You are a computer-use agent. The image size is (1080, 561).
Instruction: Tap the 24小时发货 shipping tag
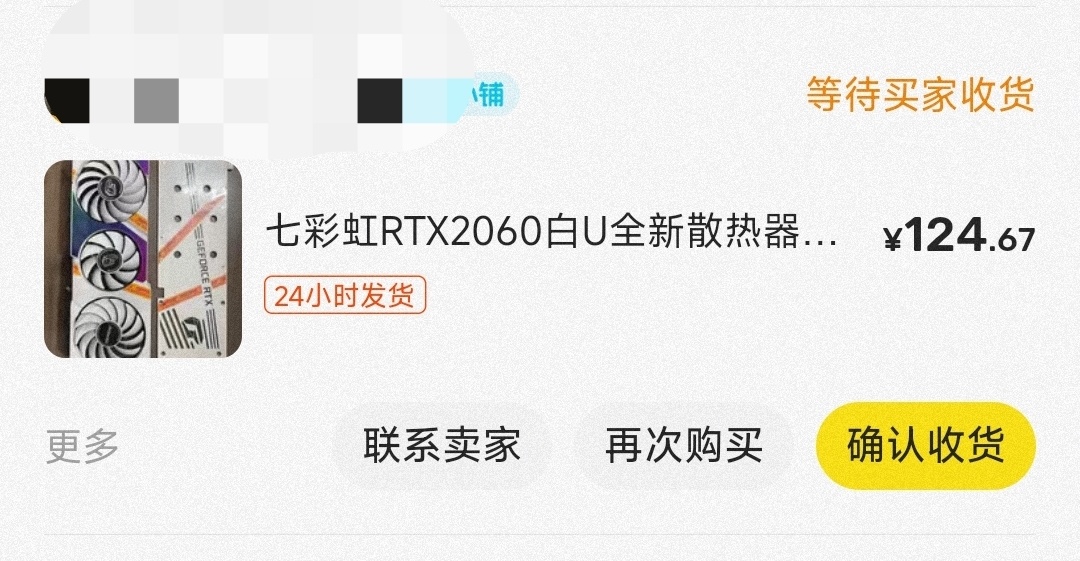[x=345, y=296]
